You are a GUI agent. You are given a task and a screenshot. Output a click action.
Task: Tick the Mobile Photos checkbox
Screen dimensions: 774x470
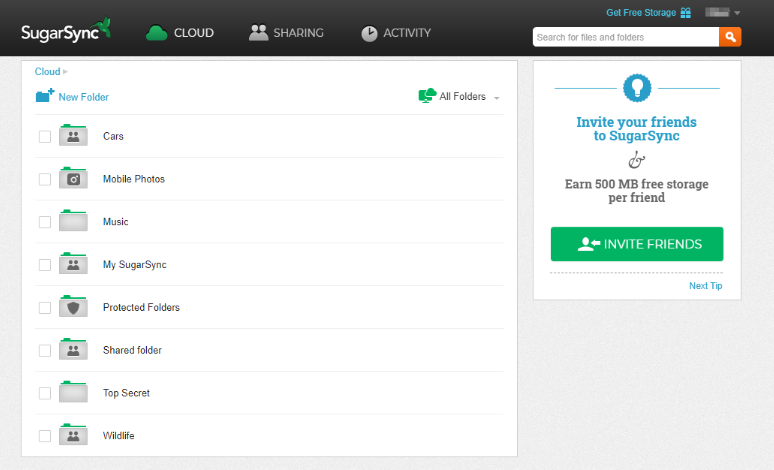tap(45, 179)
